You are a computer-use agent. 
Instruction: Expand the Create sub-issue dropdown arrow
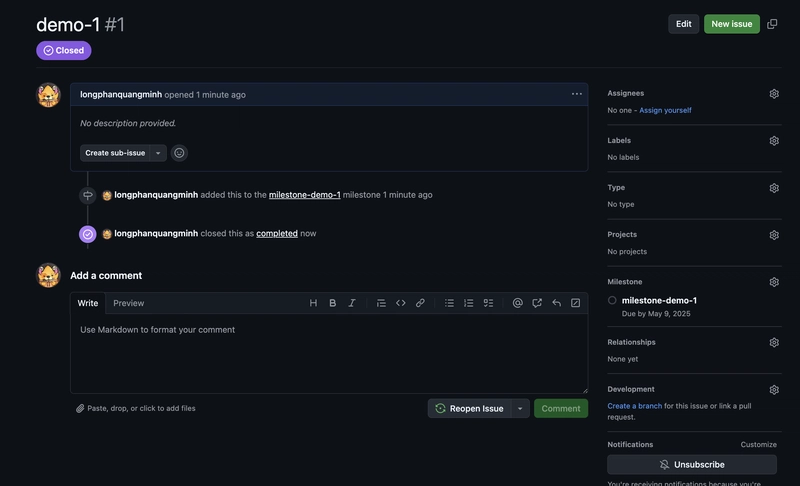click(159, 153)
